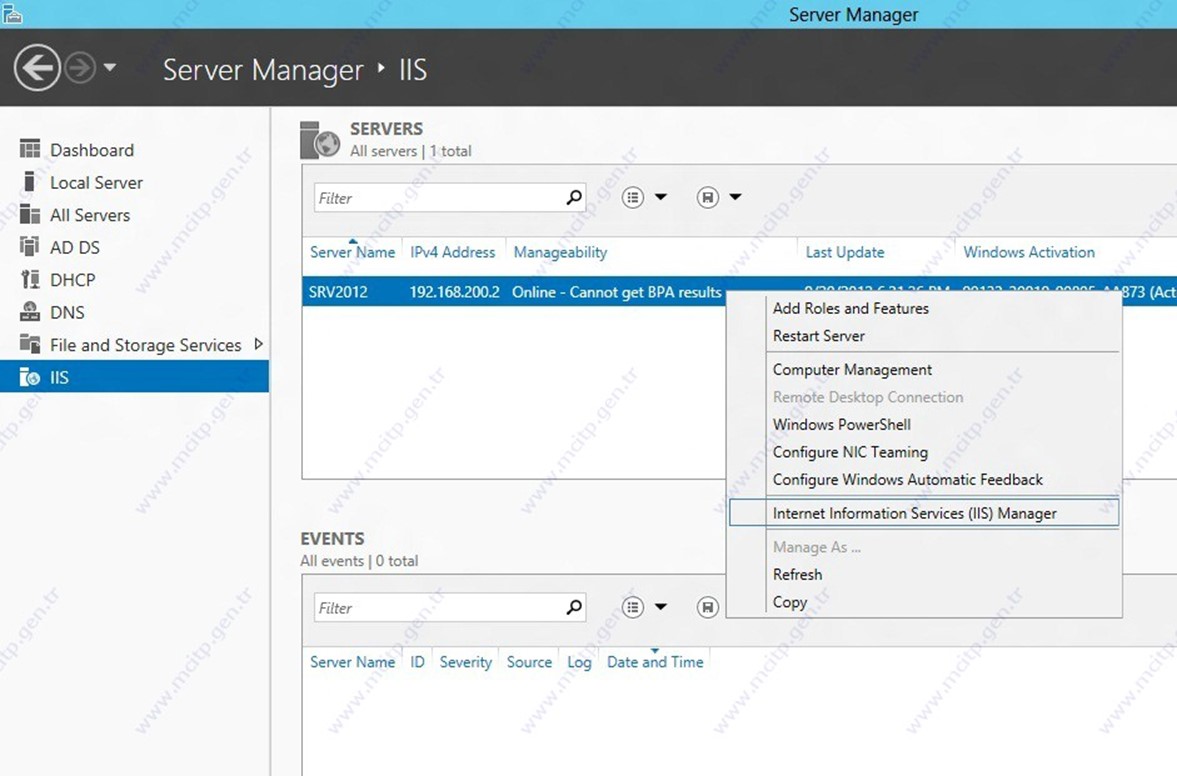Sort events by Log column
Viewport: 1177px width, 776px height.
point(579,663)
